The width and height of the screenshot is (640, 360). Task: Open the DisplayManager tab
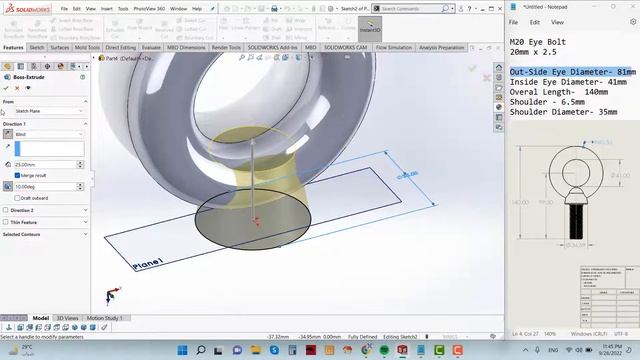[x=60, y=66]
